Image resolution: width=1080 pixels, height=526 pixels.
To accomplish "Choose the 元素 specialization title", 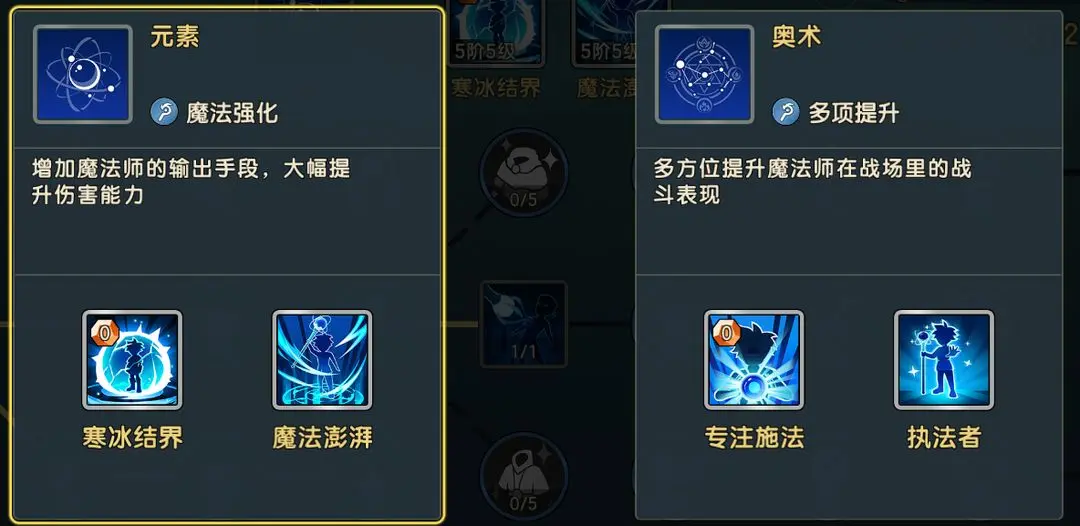I will (175, 36).
